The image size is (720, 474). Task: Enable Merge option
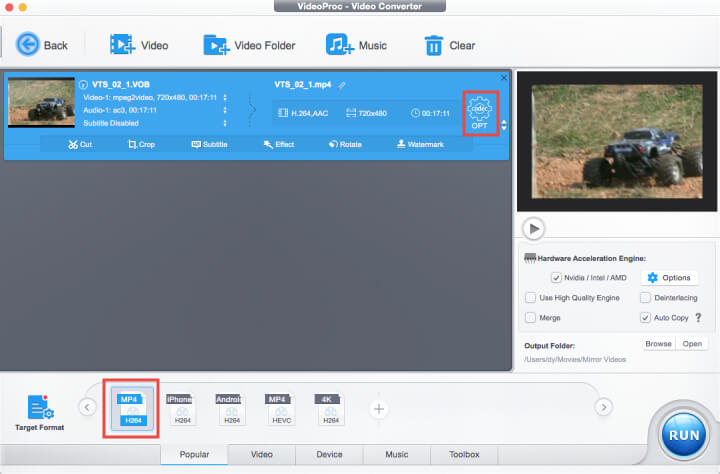click(x=530, y=317)
